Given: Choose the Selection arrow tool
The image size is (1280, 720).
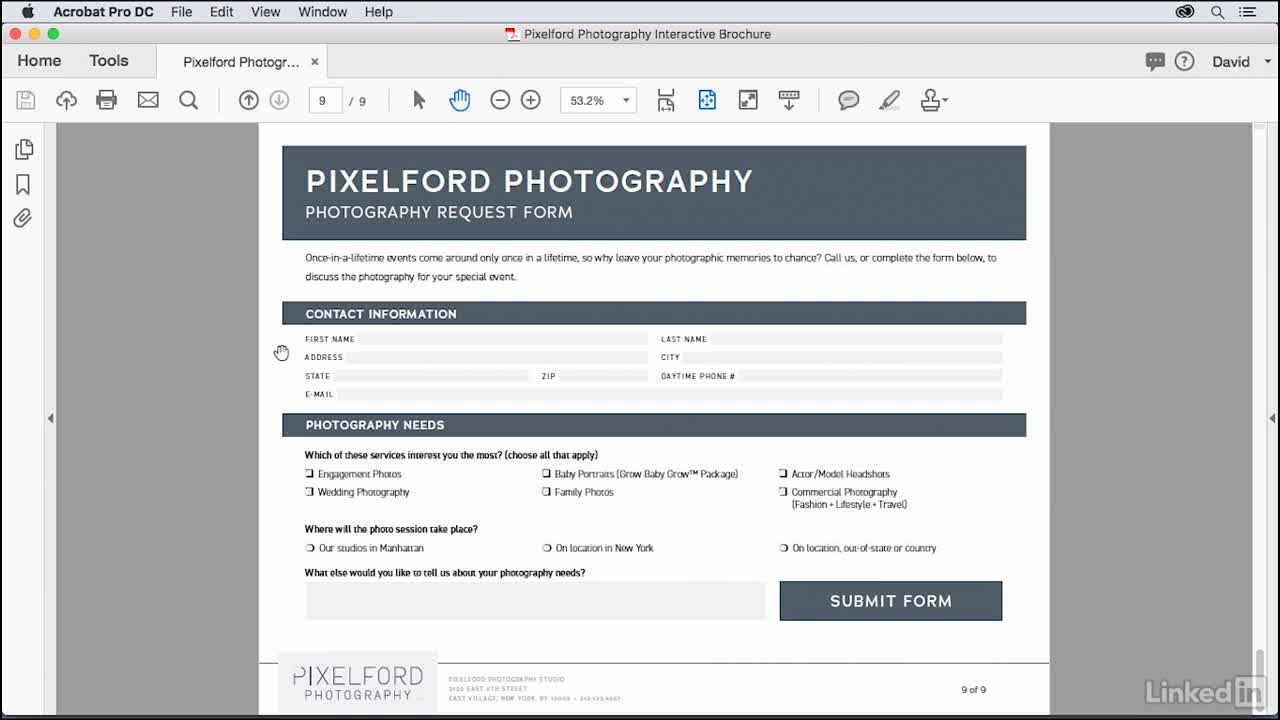Looking at the screenshot, I should (x=419, y=100).
